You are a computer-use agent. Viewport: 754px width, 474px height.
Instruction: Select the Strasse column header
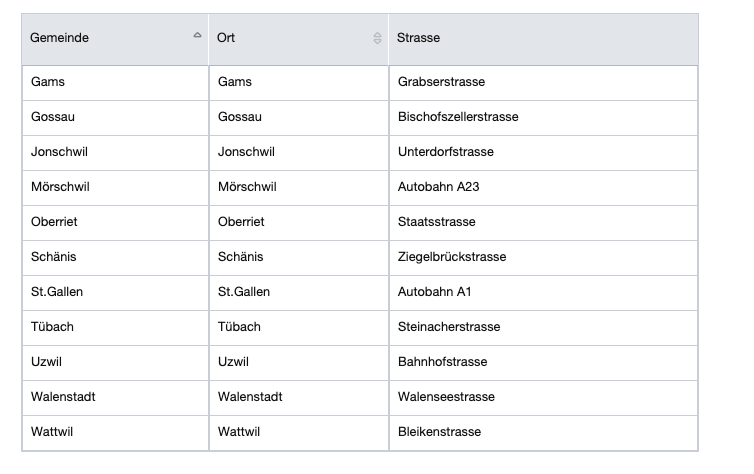pyautogui.click(x=418, y=38)
